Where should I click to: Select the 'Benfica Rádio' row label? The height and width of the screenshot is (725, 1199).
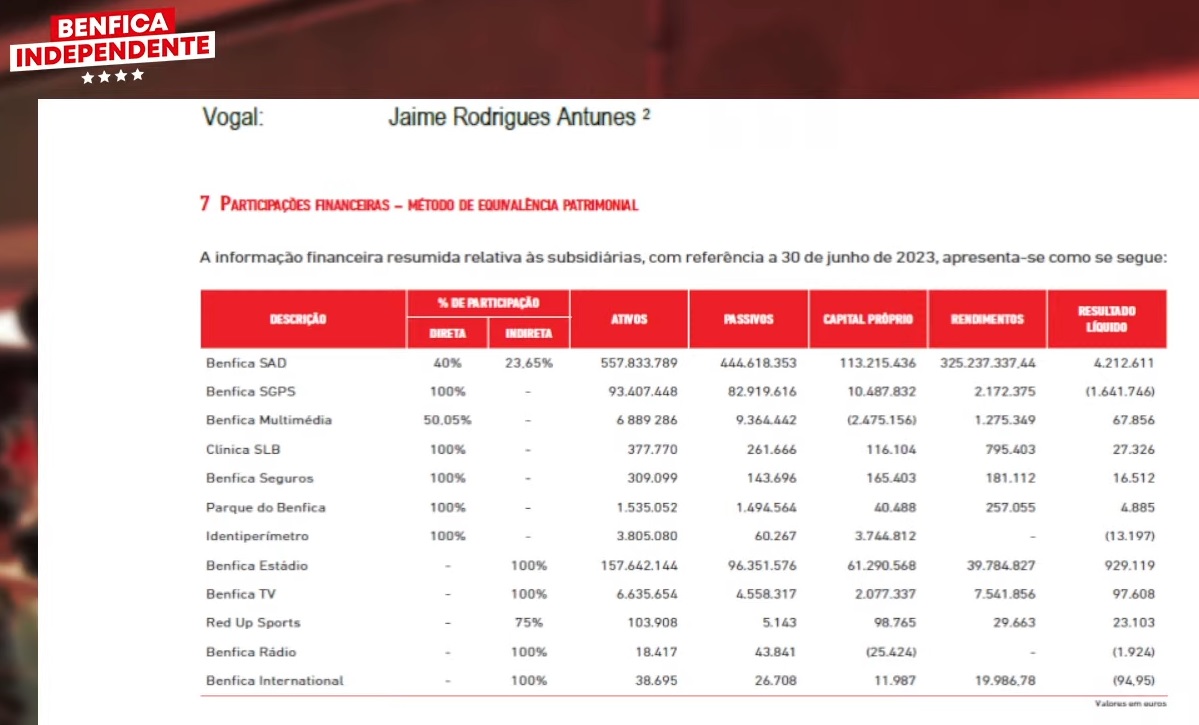[x=251, y=652]
